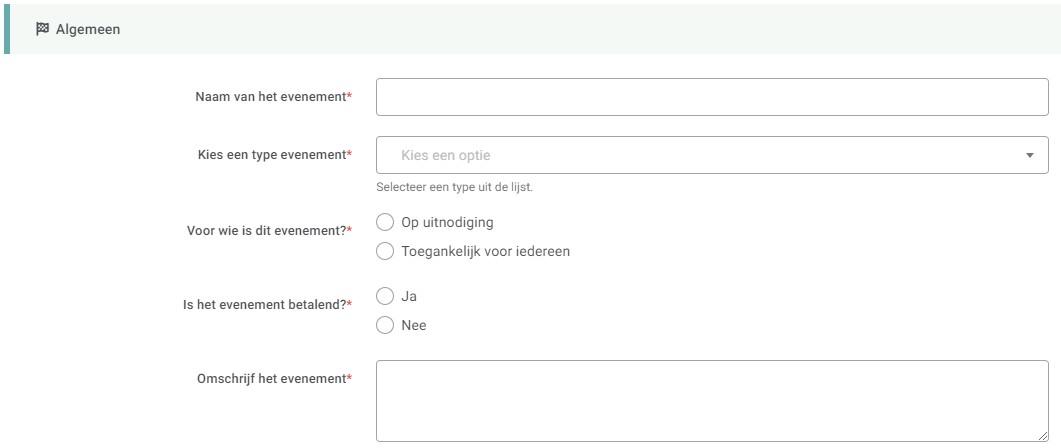Viewport: 1061px width, 448px height.
Task: Click the Algemeen section header title
Action: click(88, 29)
